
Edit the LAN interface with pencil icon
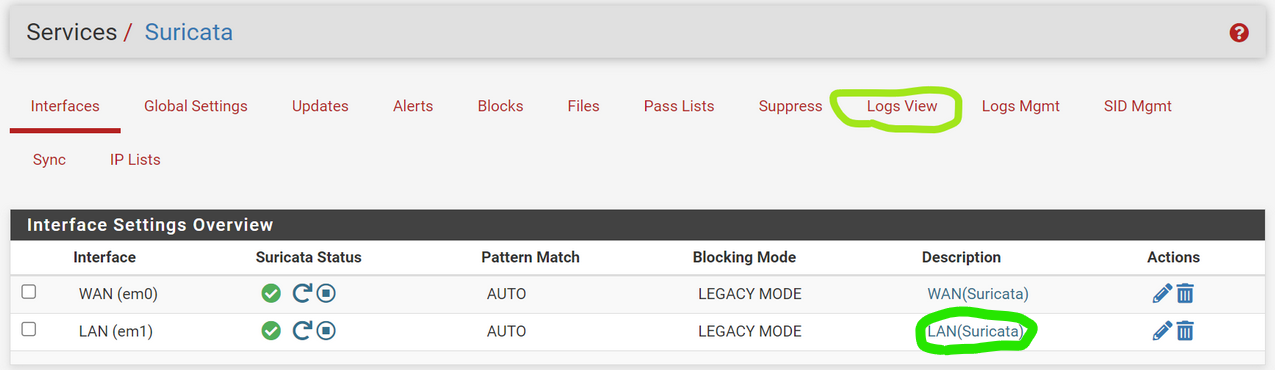tap(1162, 330)
